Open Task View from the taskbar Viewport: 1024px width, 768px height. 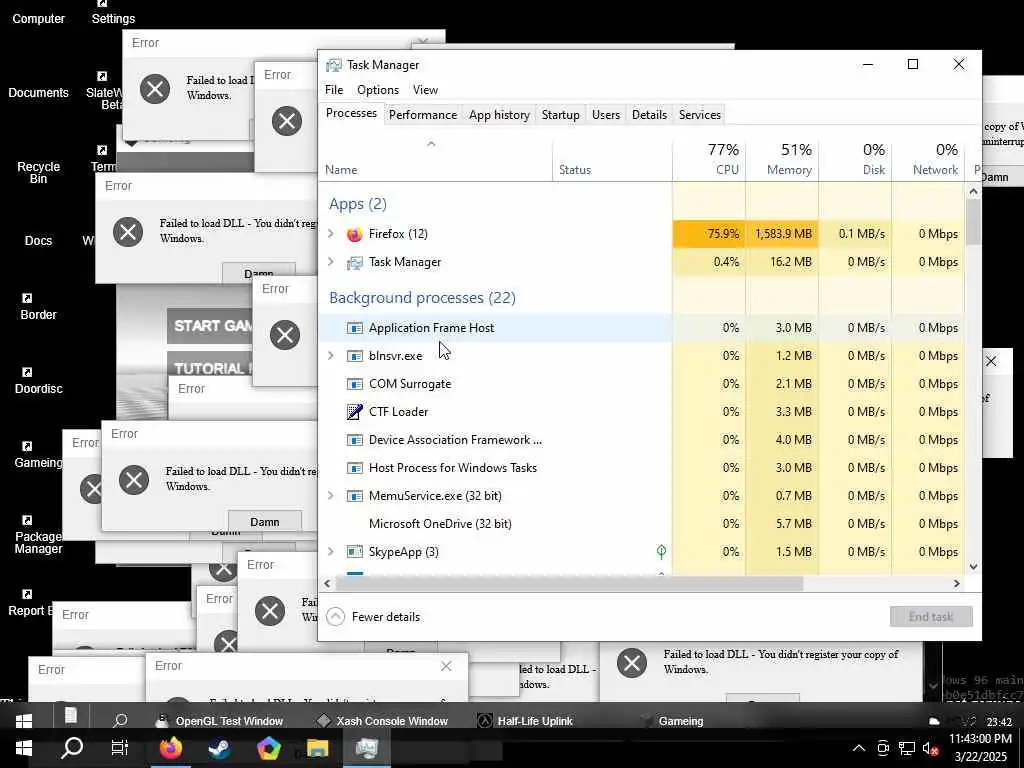(120, 748)
